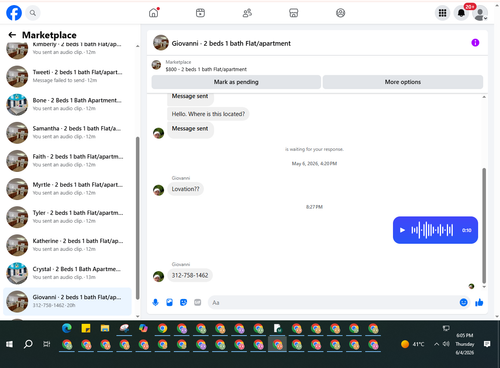Open Kimberly conversation in list
Screen dimensions: 500x368
(67, 49)
